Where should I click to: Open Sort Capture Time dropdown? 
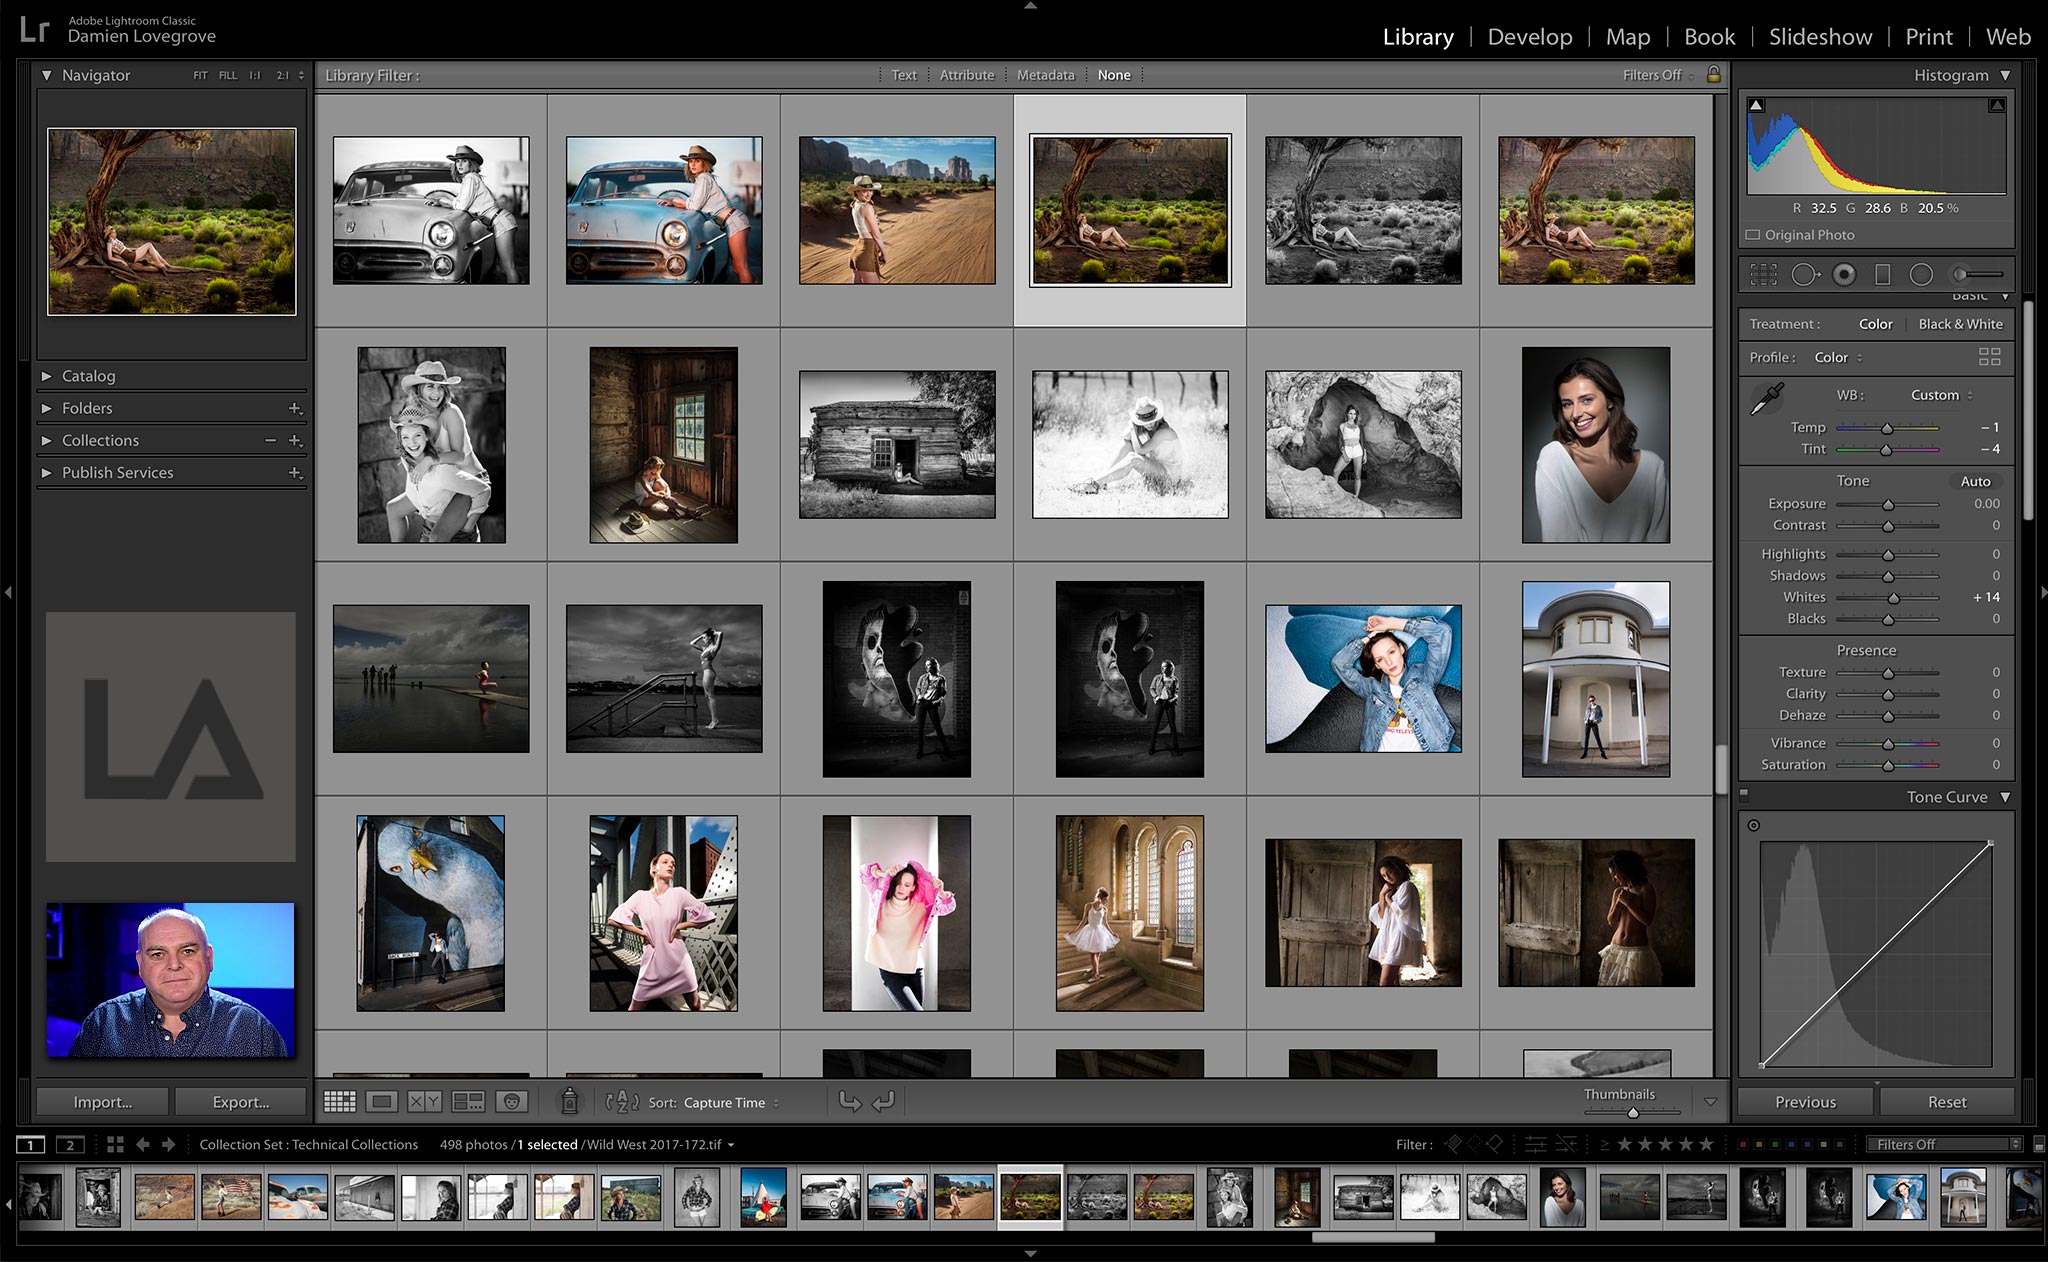point(732,1102)
